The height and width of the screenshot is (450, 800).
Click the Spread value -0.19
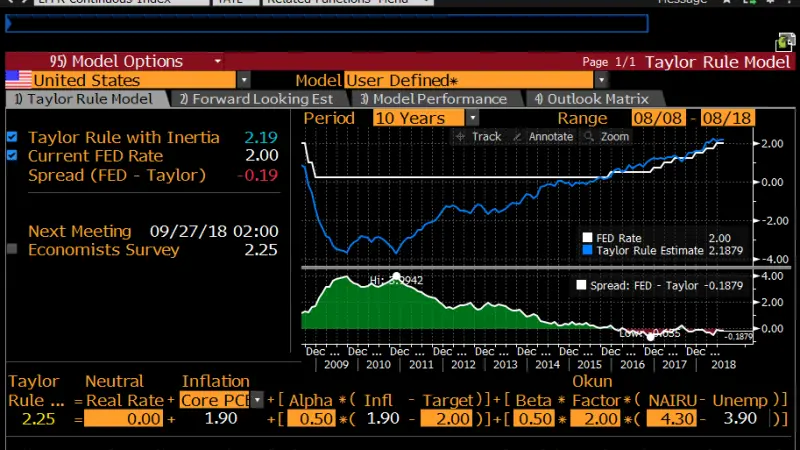(x=258, y=175)
